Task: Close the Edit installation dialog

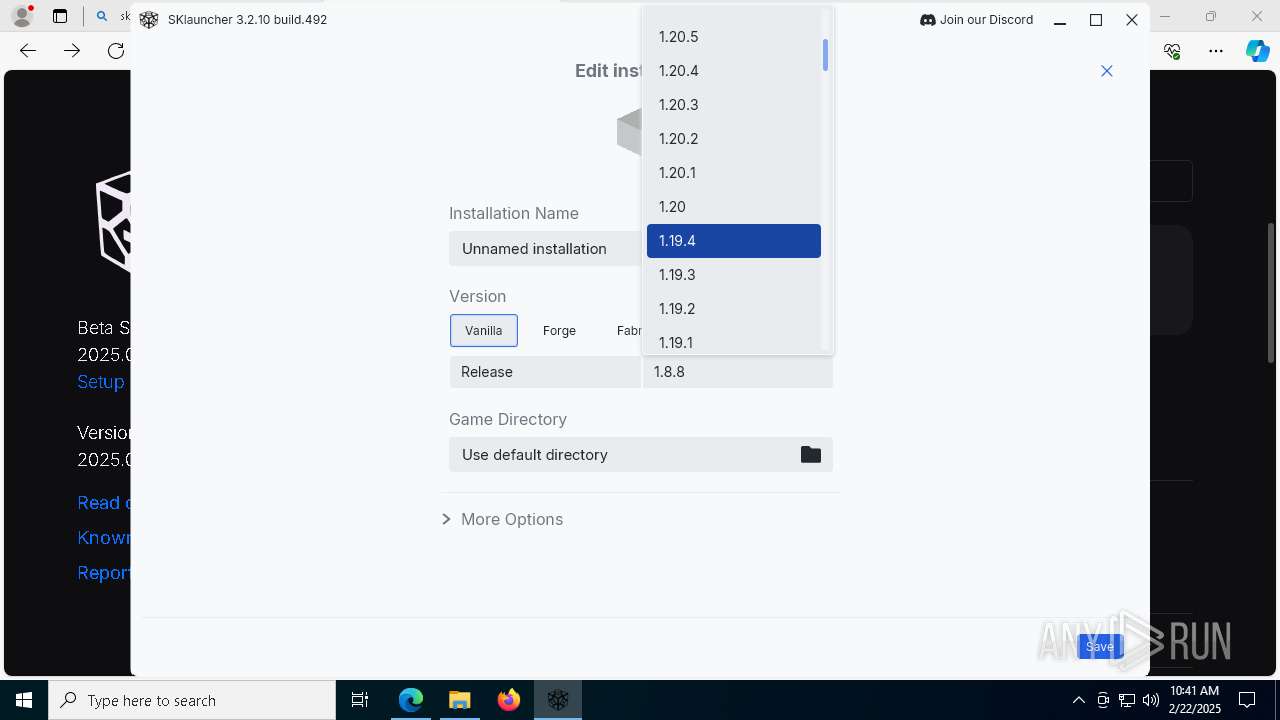Action: point(1107,71)
